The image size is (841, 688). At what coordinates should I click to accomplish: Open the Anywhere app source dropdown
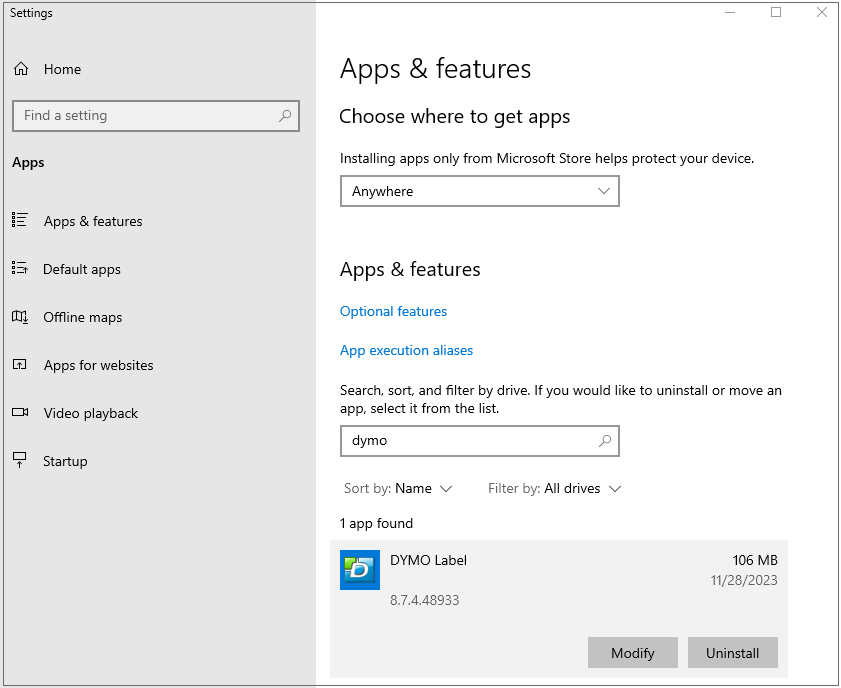point(480,191)
